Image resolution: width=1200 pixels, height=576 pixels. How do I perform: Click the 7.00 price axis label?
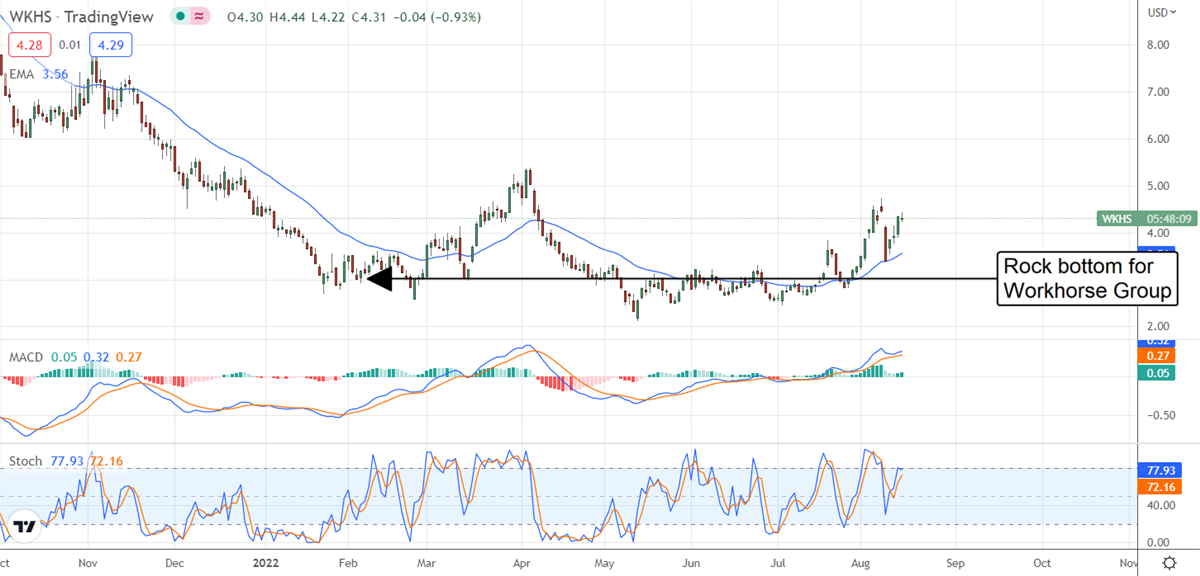point(1158,92)
